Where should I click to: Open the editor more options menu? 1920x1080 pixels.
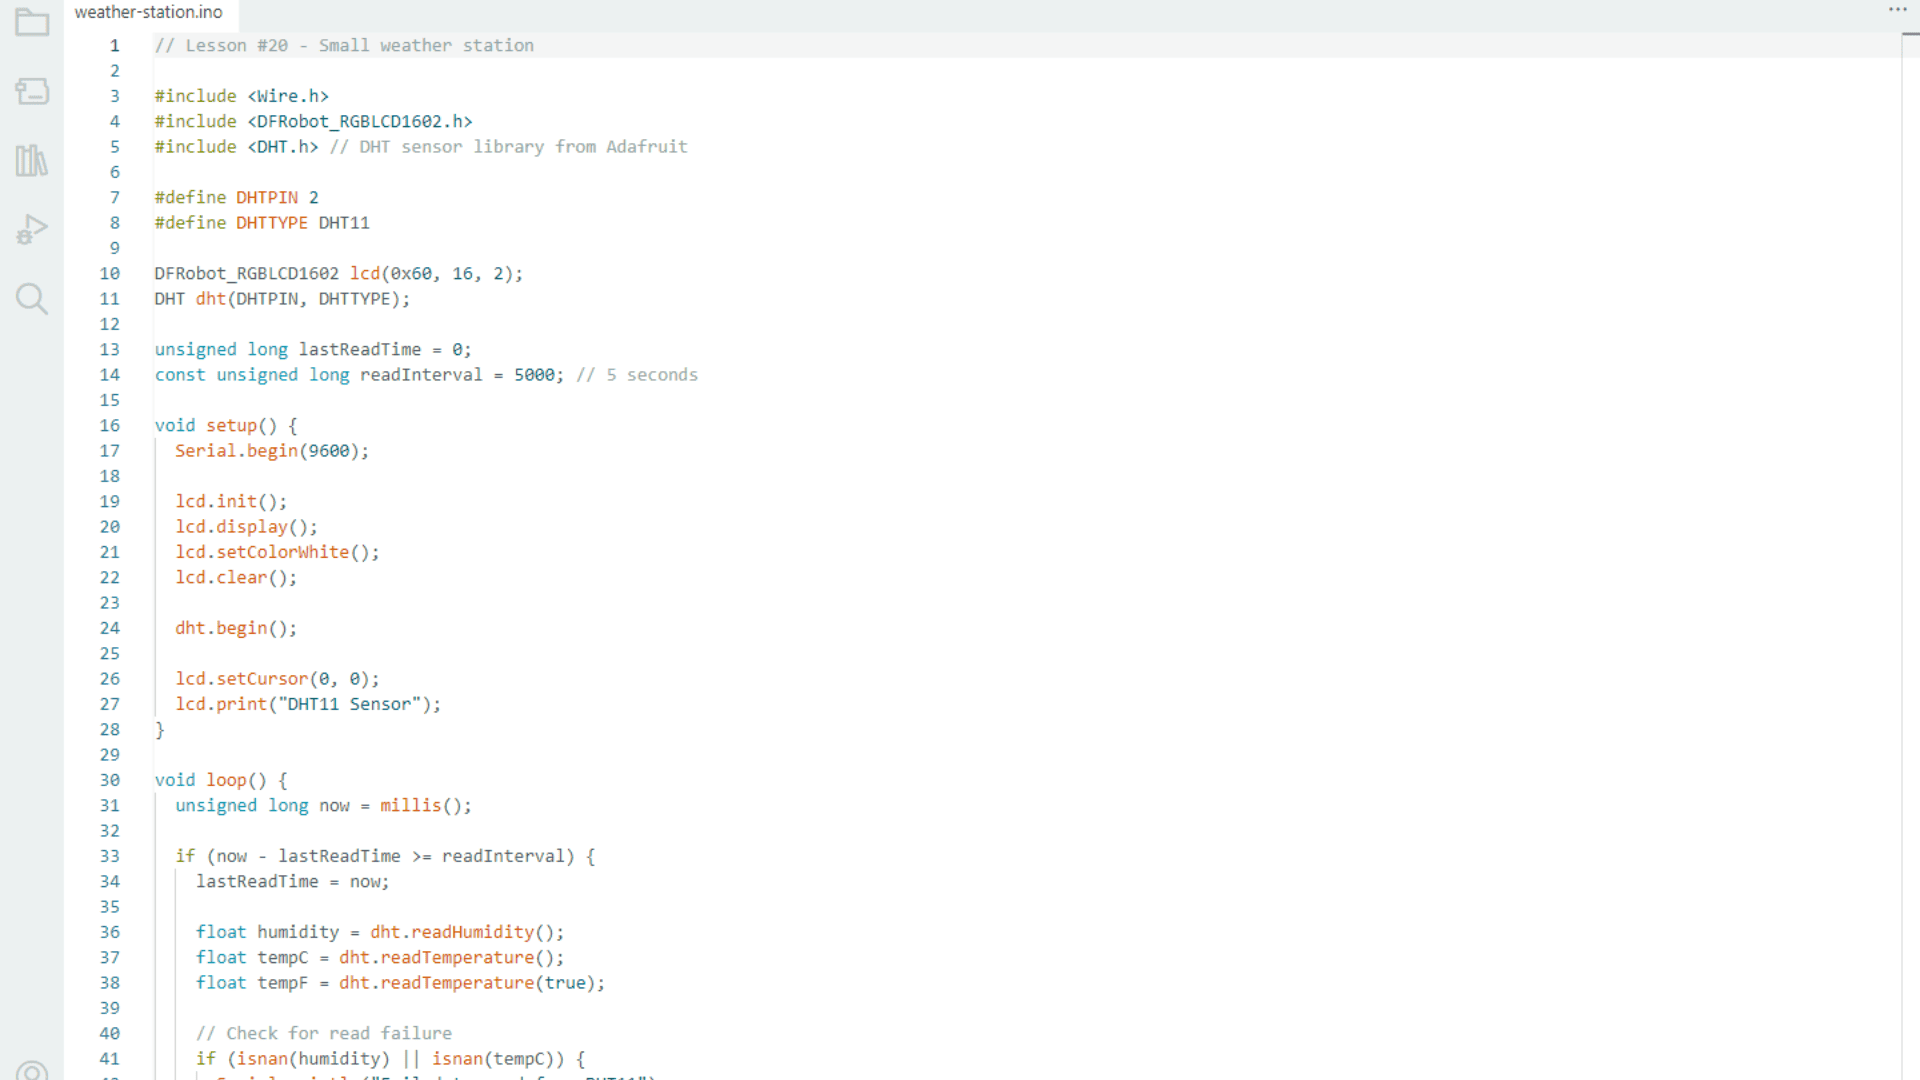(1897, 10)
